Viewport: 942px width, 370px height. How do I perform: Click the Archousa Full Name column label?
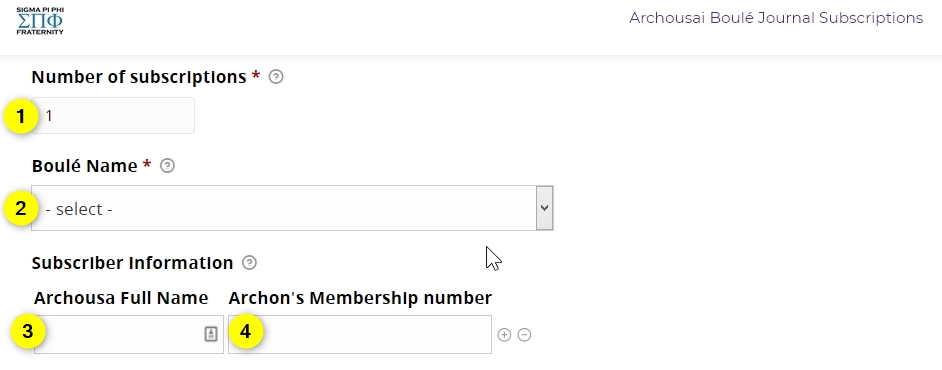coord(121,298)
